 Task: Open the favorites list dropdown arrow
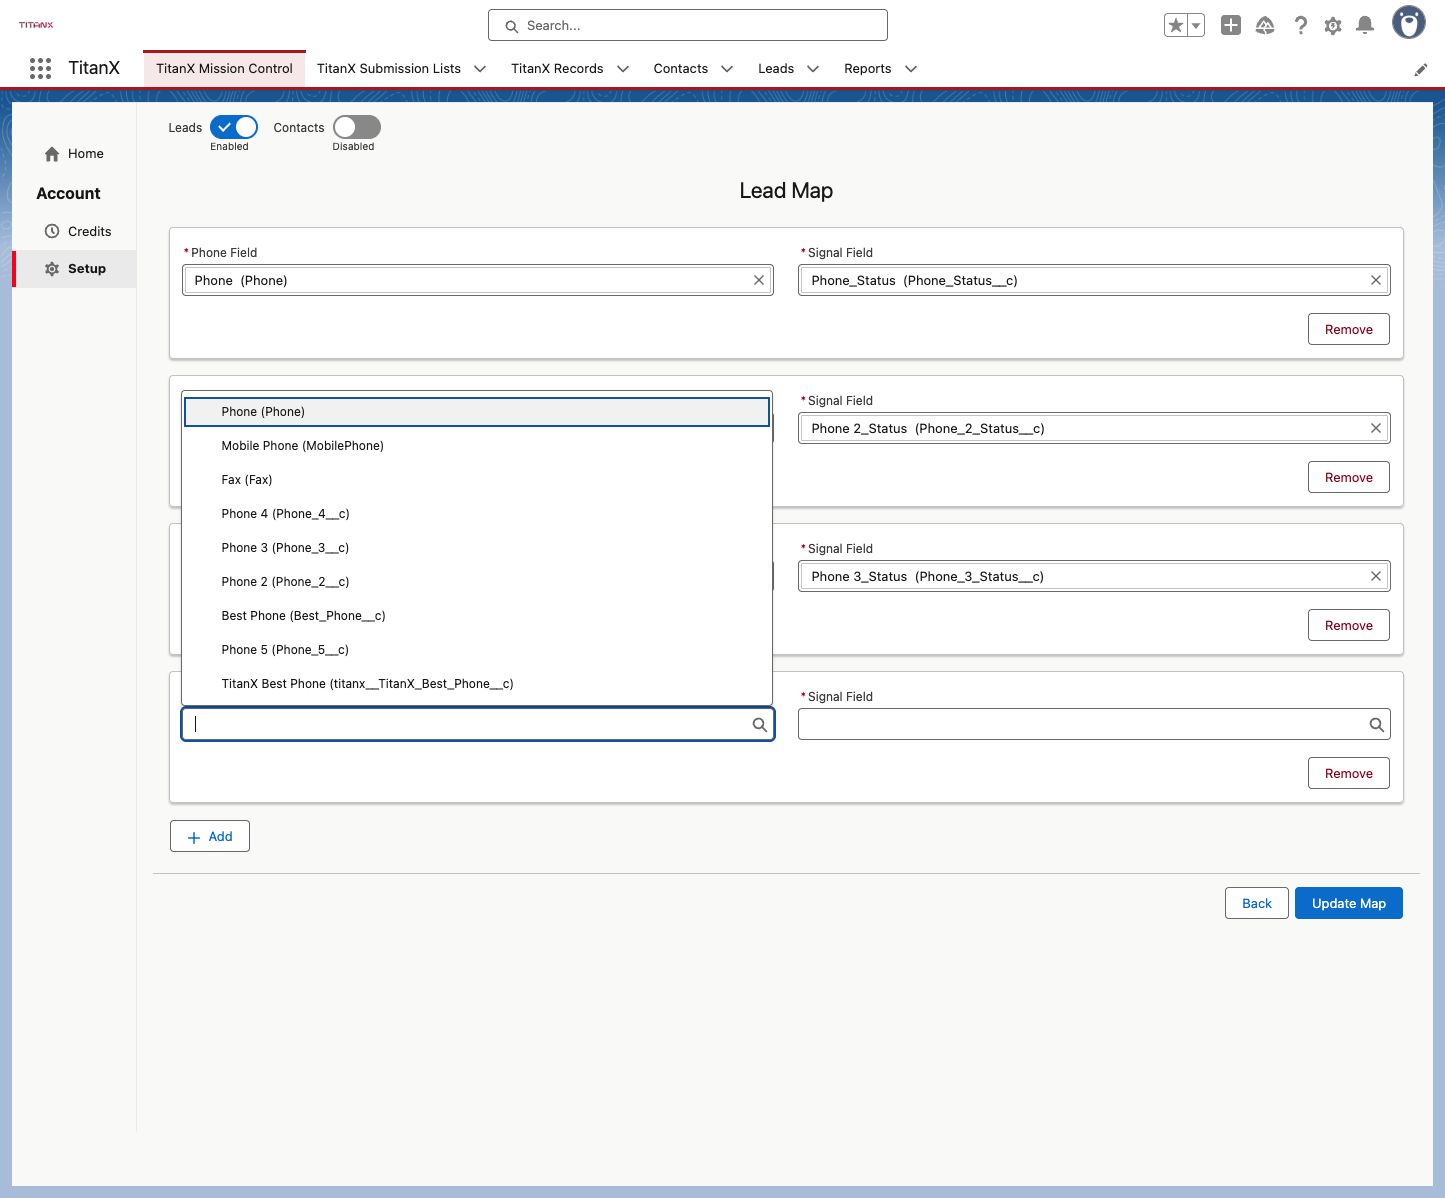point(1196,25)
